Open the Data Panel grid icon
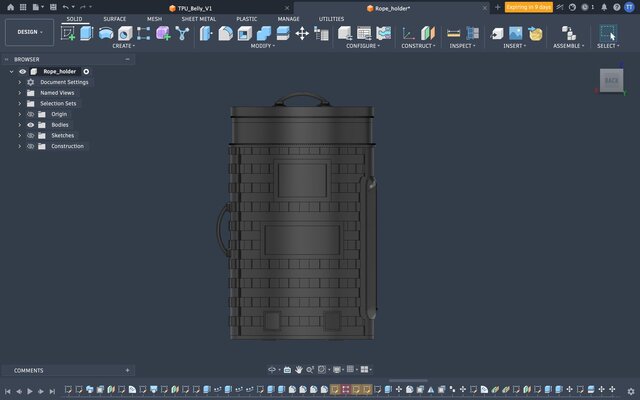This screenshot has width=640, height=400. (x=23, y=7)
